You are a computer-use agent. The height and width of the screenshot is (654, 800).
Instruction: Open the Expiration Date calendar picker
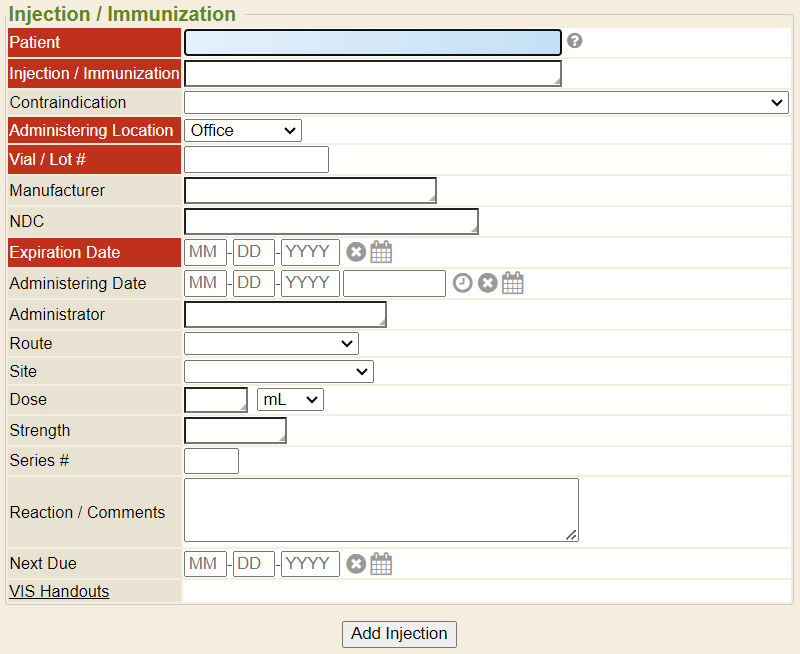381,252
